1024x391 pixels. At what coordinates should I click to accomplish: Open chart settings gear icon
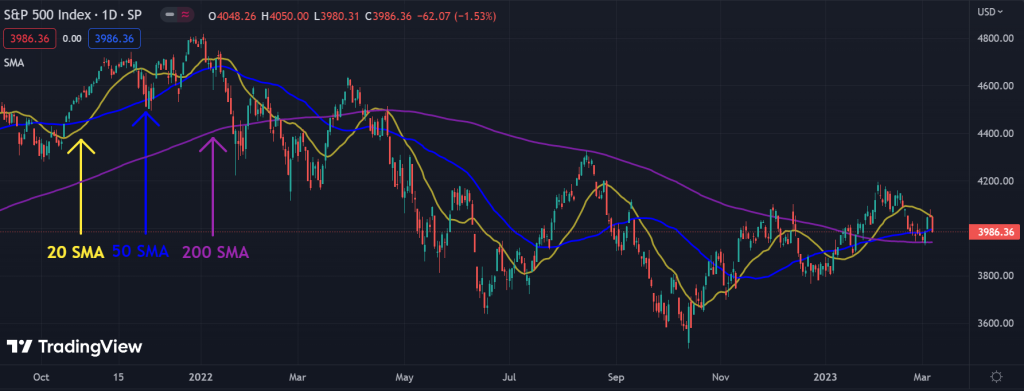(997, 376)
